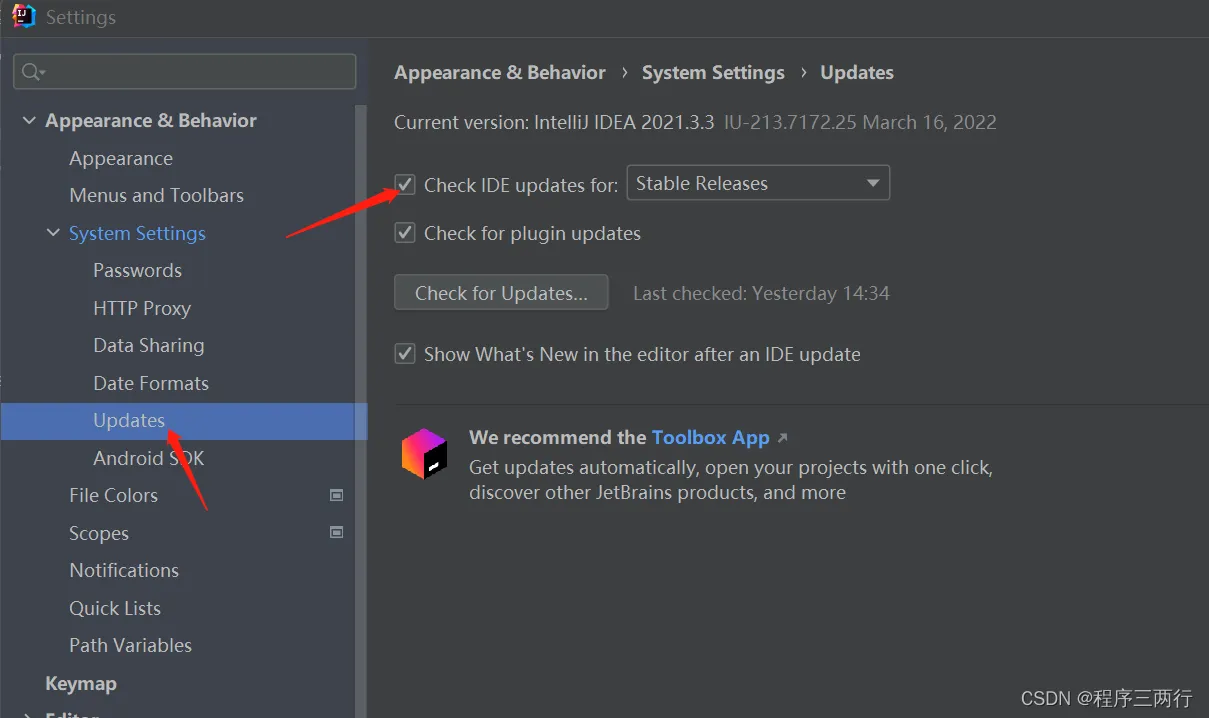
Task: Click external link arrow after Toolbox App
Action: (x=782, y=438)
